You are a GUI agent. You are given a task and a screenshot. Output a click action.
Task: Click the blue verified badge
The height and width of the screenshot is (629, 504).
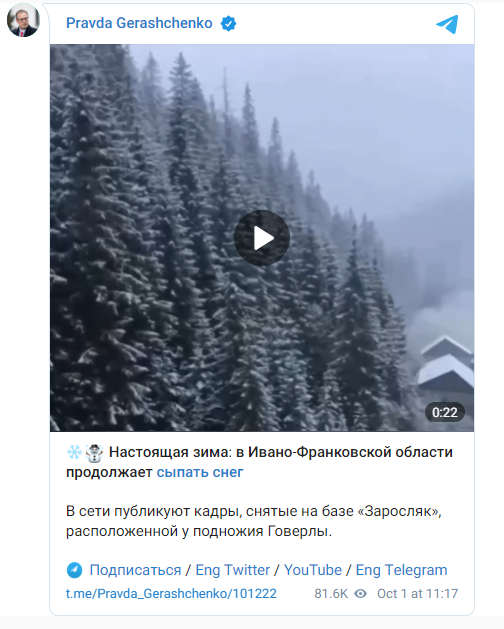pyautogui.click(x=228, y=24)
